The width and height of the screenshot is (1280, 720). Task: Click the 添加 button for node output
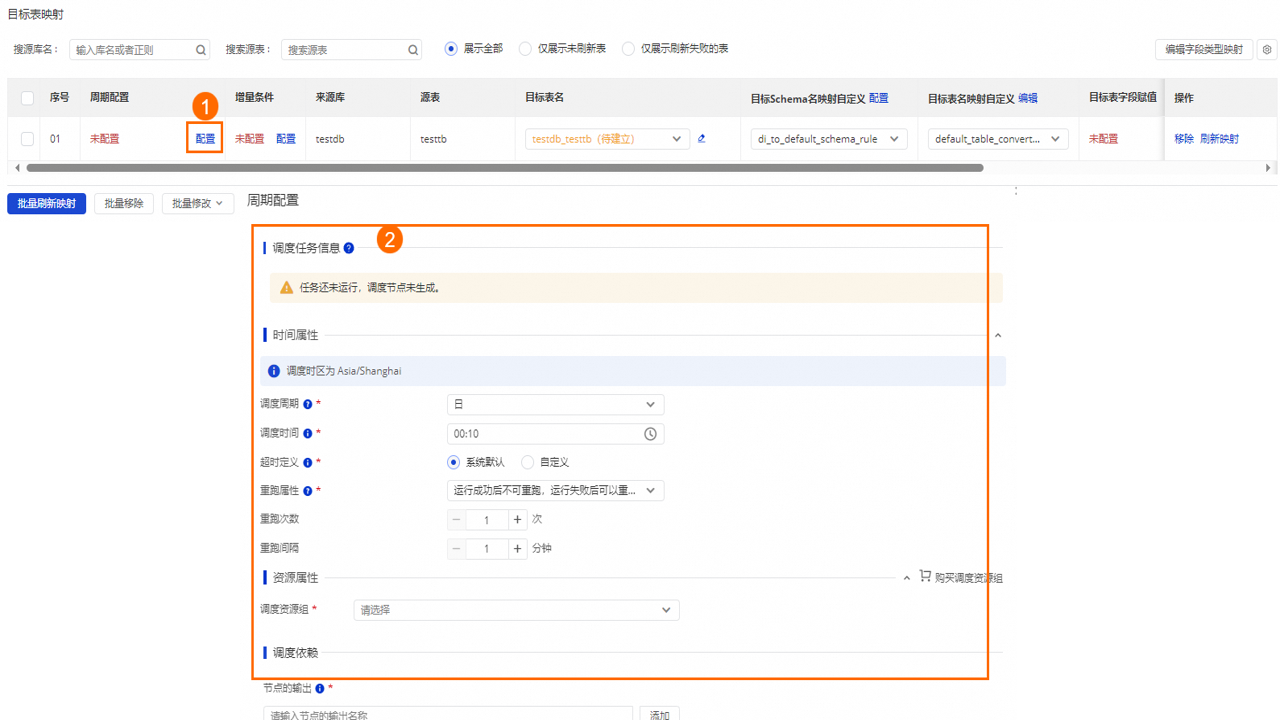point(659,716)
